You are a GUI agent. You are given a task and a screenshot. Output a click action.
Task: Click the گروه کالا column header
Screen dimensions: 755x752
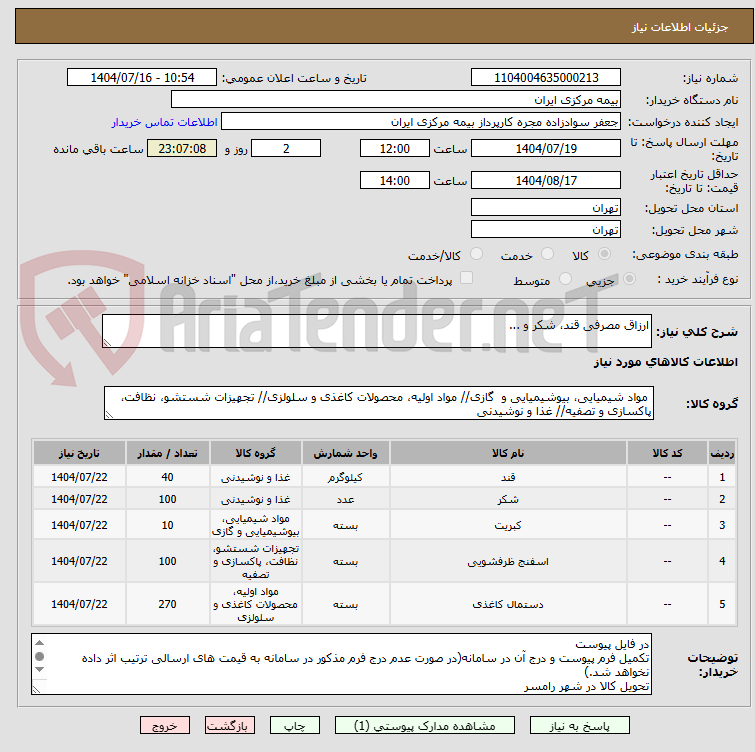[x=255, y=453]
